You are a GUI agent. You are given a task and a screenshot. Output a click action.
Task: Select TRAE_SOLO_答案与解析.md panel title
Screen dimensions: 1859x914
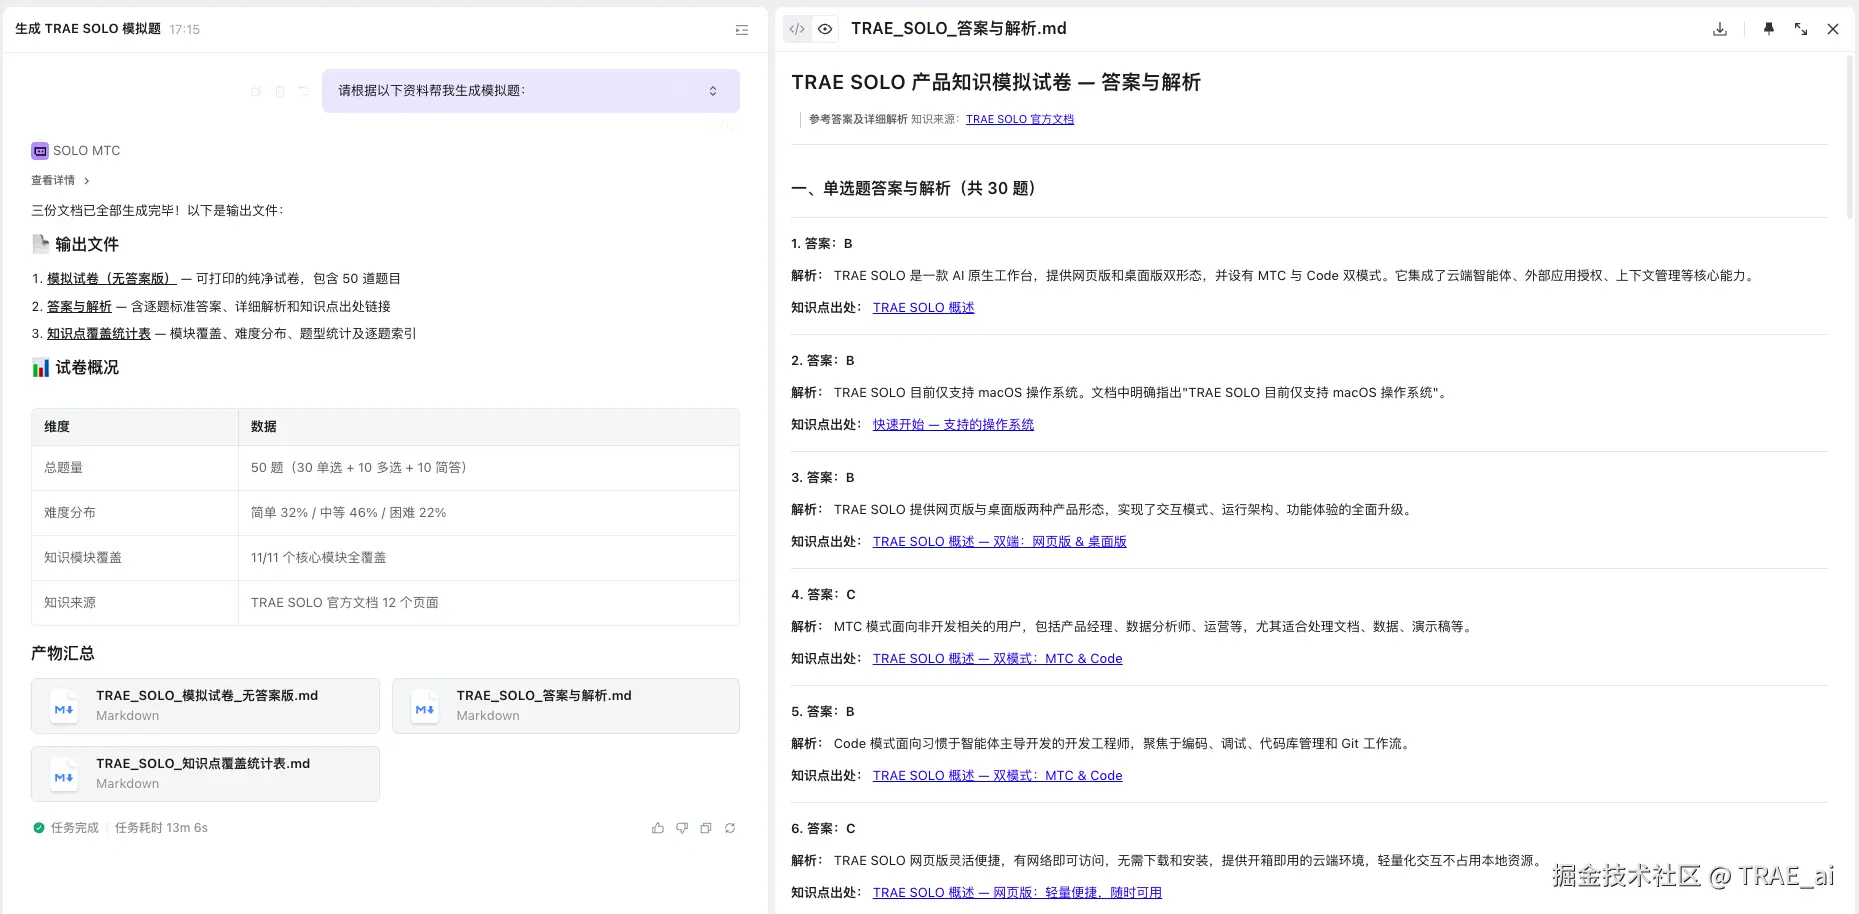(x=959, y=29)
